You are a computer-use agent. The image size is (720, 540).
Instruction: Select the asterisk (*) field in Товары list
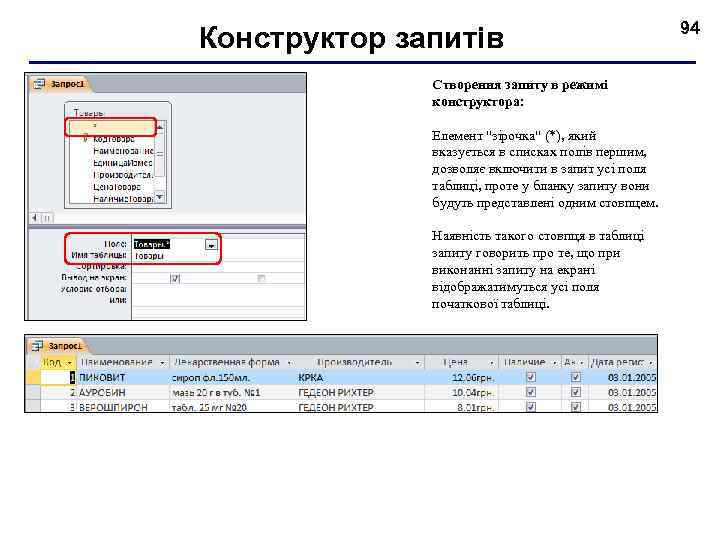[110, 126]
